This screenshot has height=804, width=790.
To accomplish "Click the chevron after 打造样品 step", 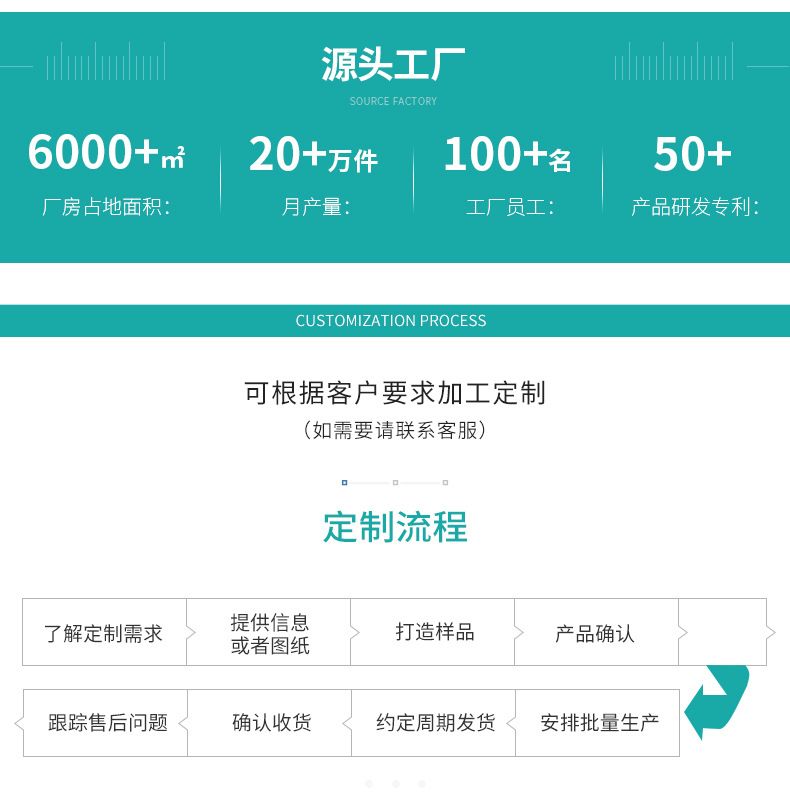I will (x=519, y=633).
